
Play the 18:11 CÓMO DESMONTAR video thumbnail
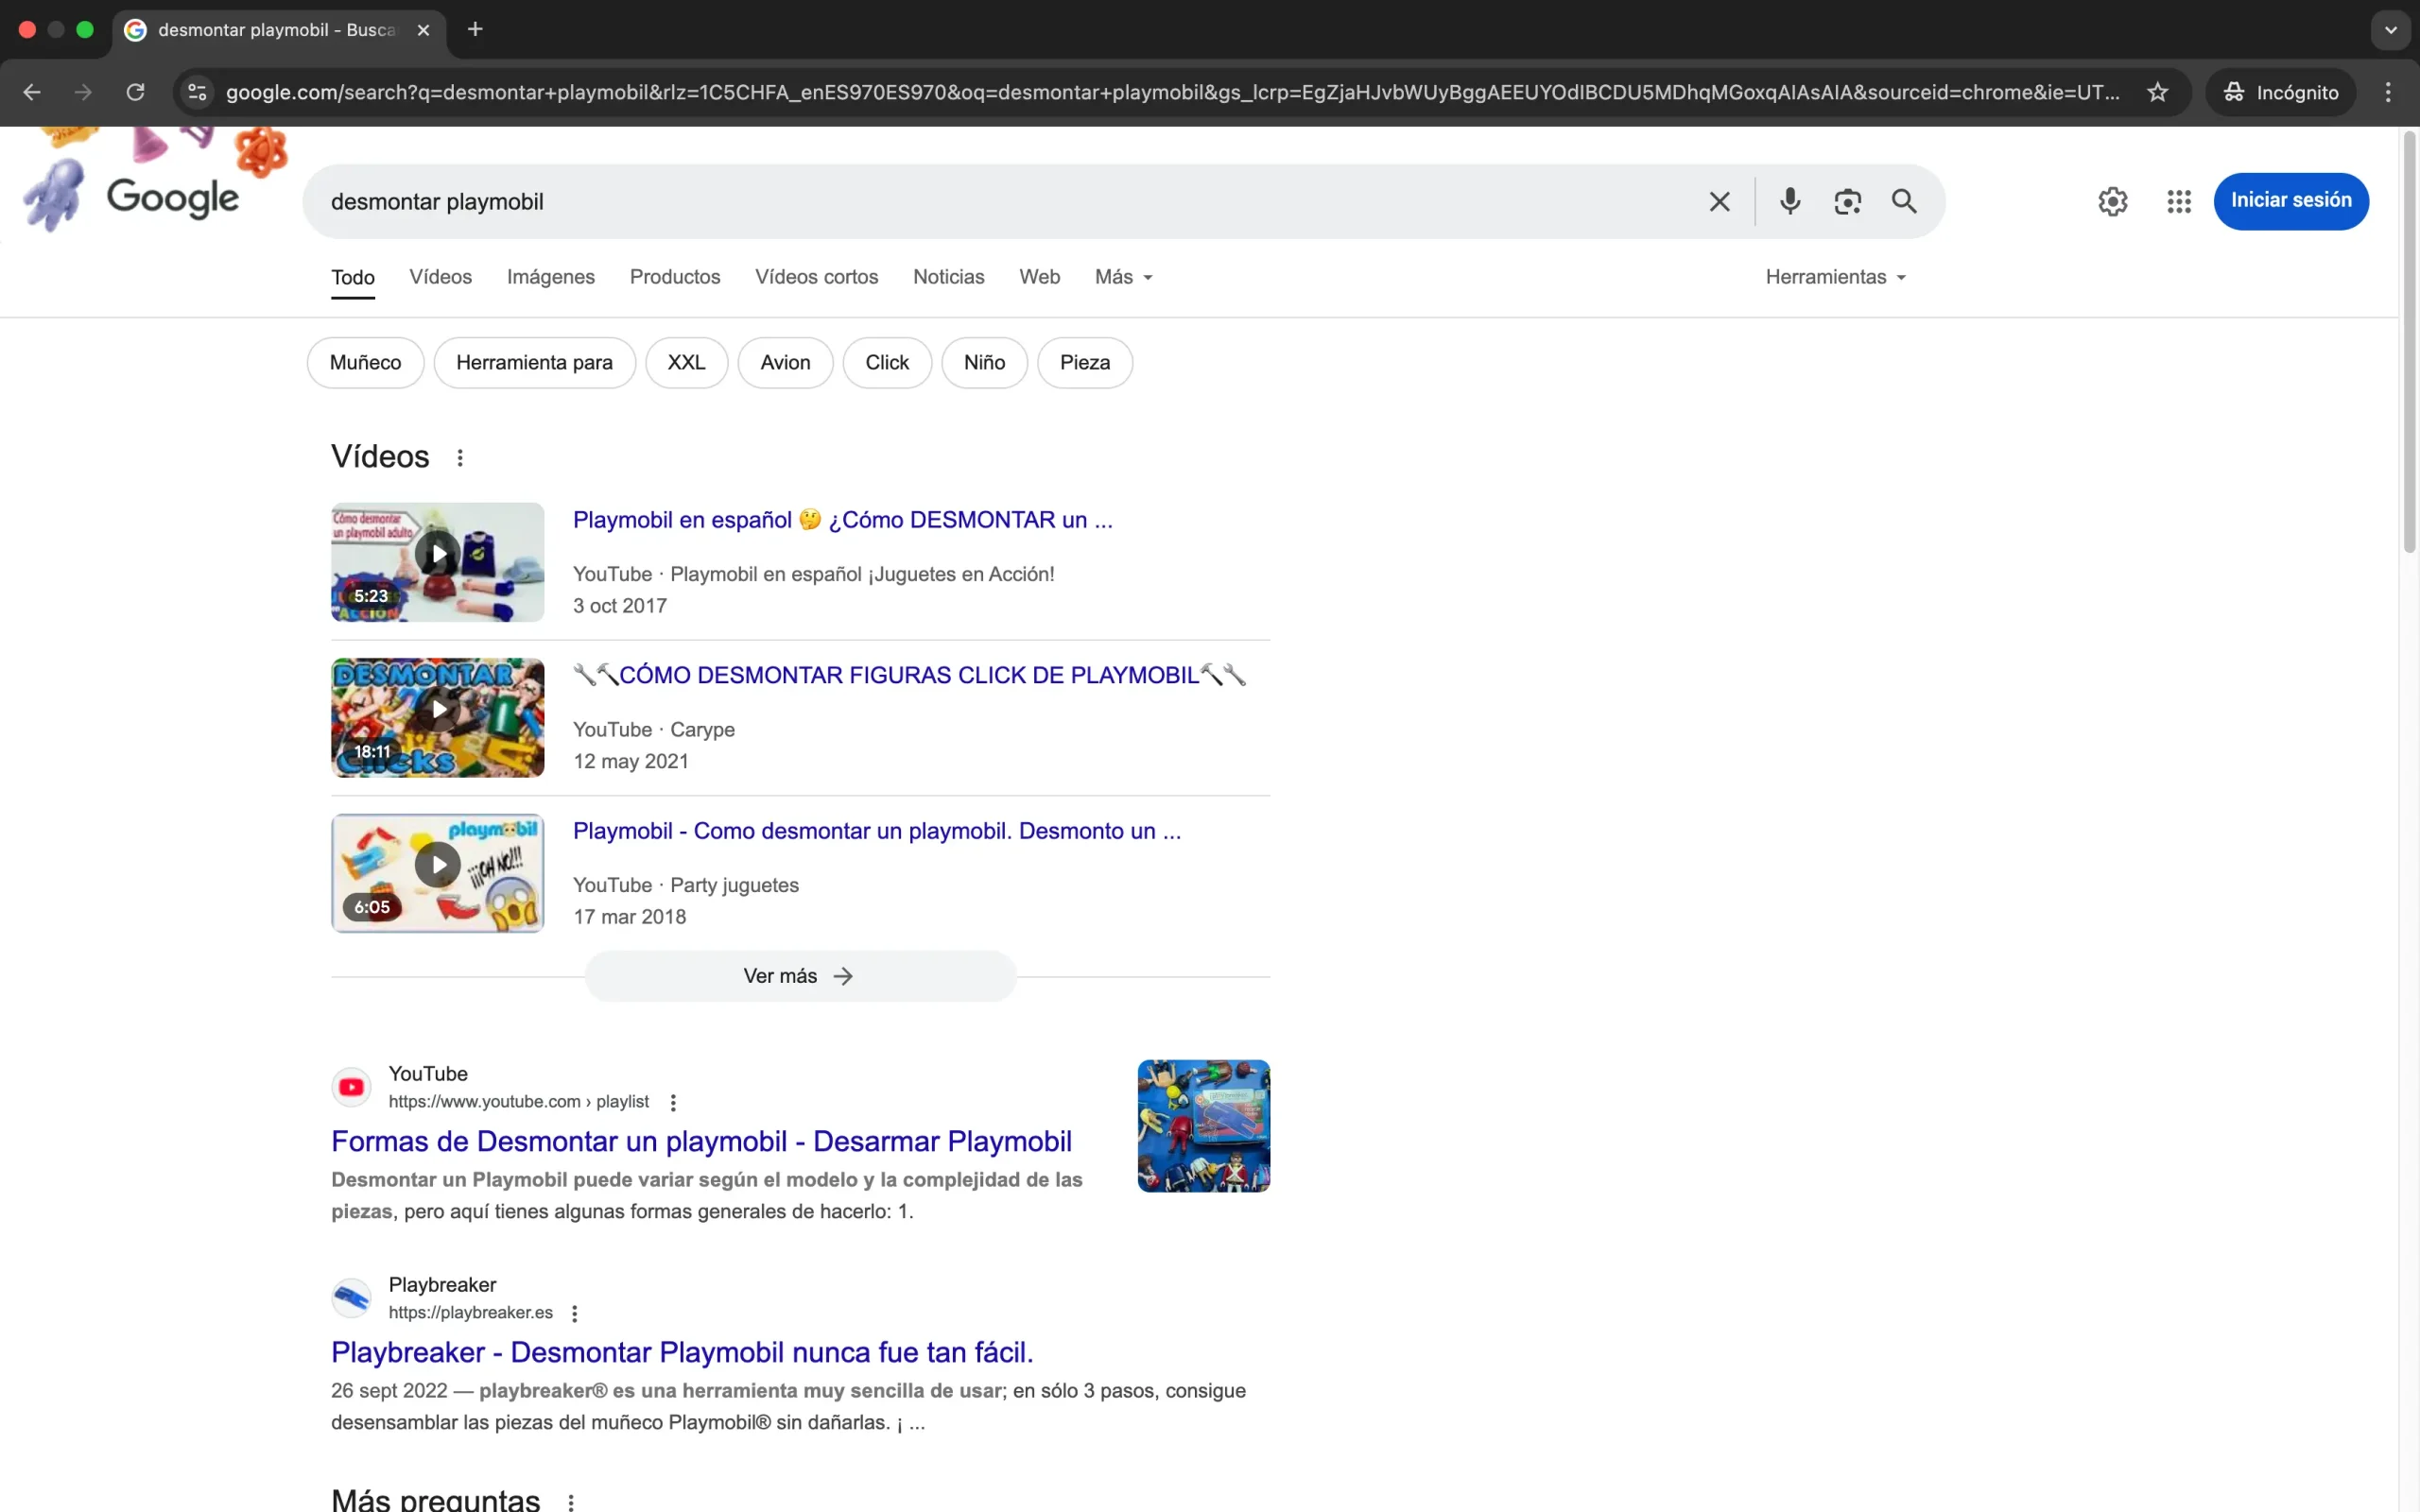(x=437, y=716)
